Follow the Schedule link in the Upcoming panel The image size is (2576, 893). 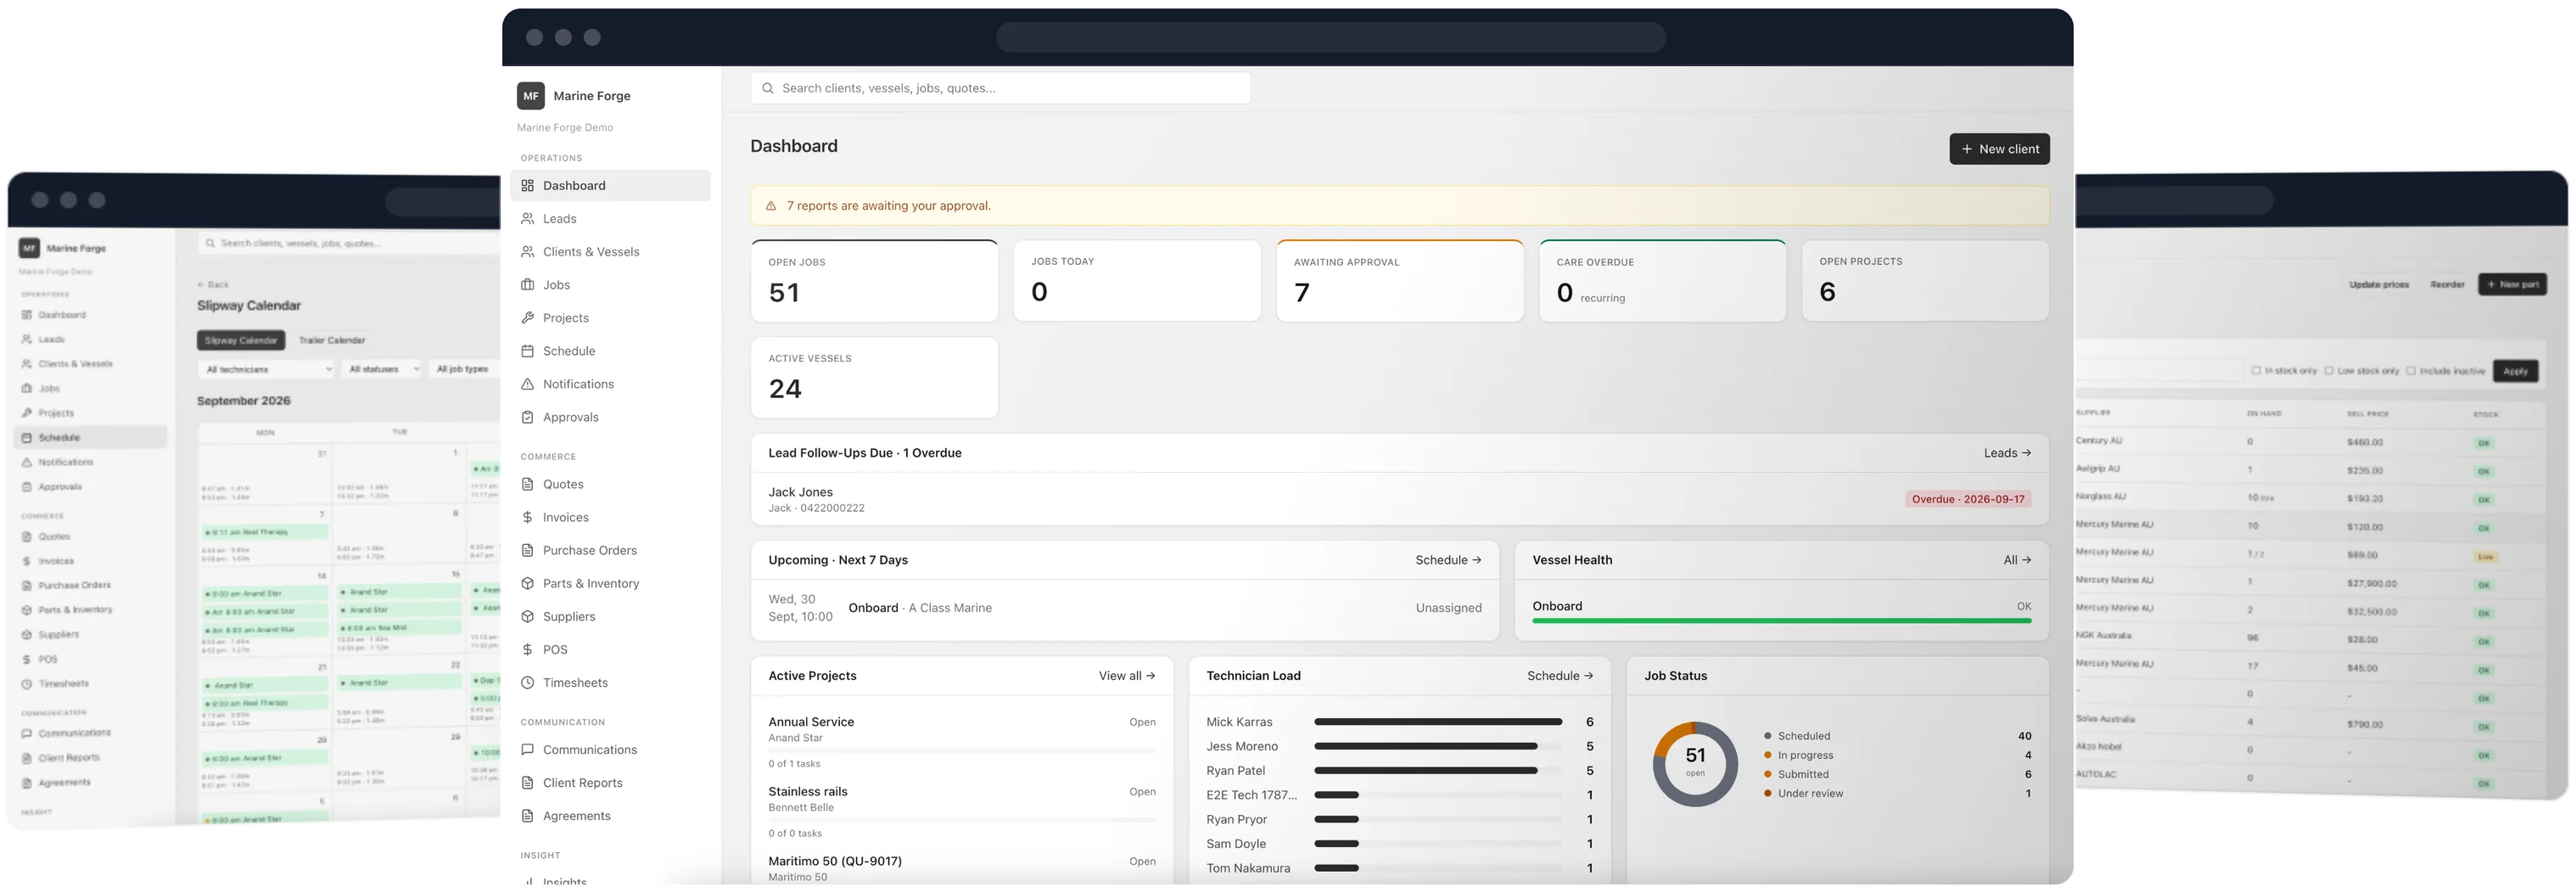(x=1447, y=560)
